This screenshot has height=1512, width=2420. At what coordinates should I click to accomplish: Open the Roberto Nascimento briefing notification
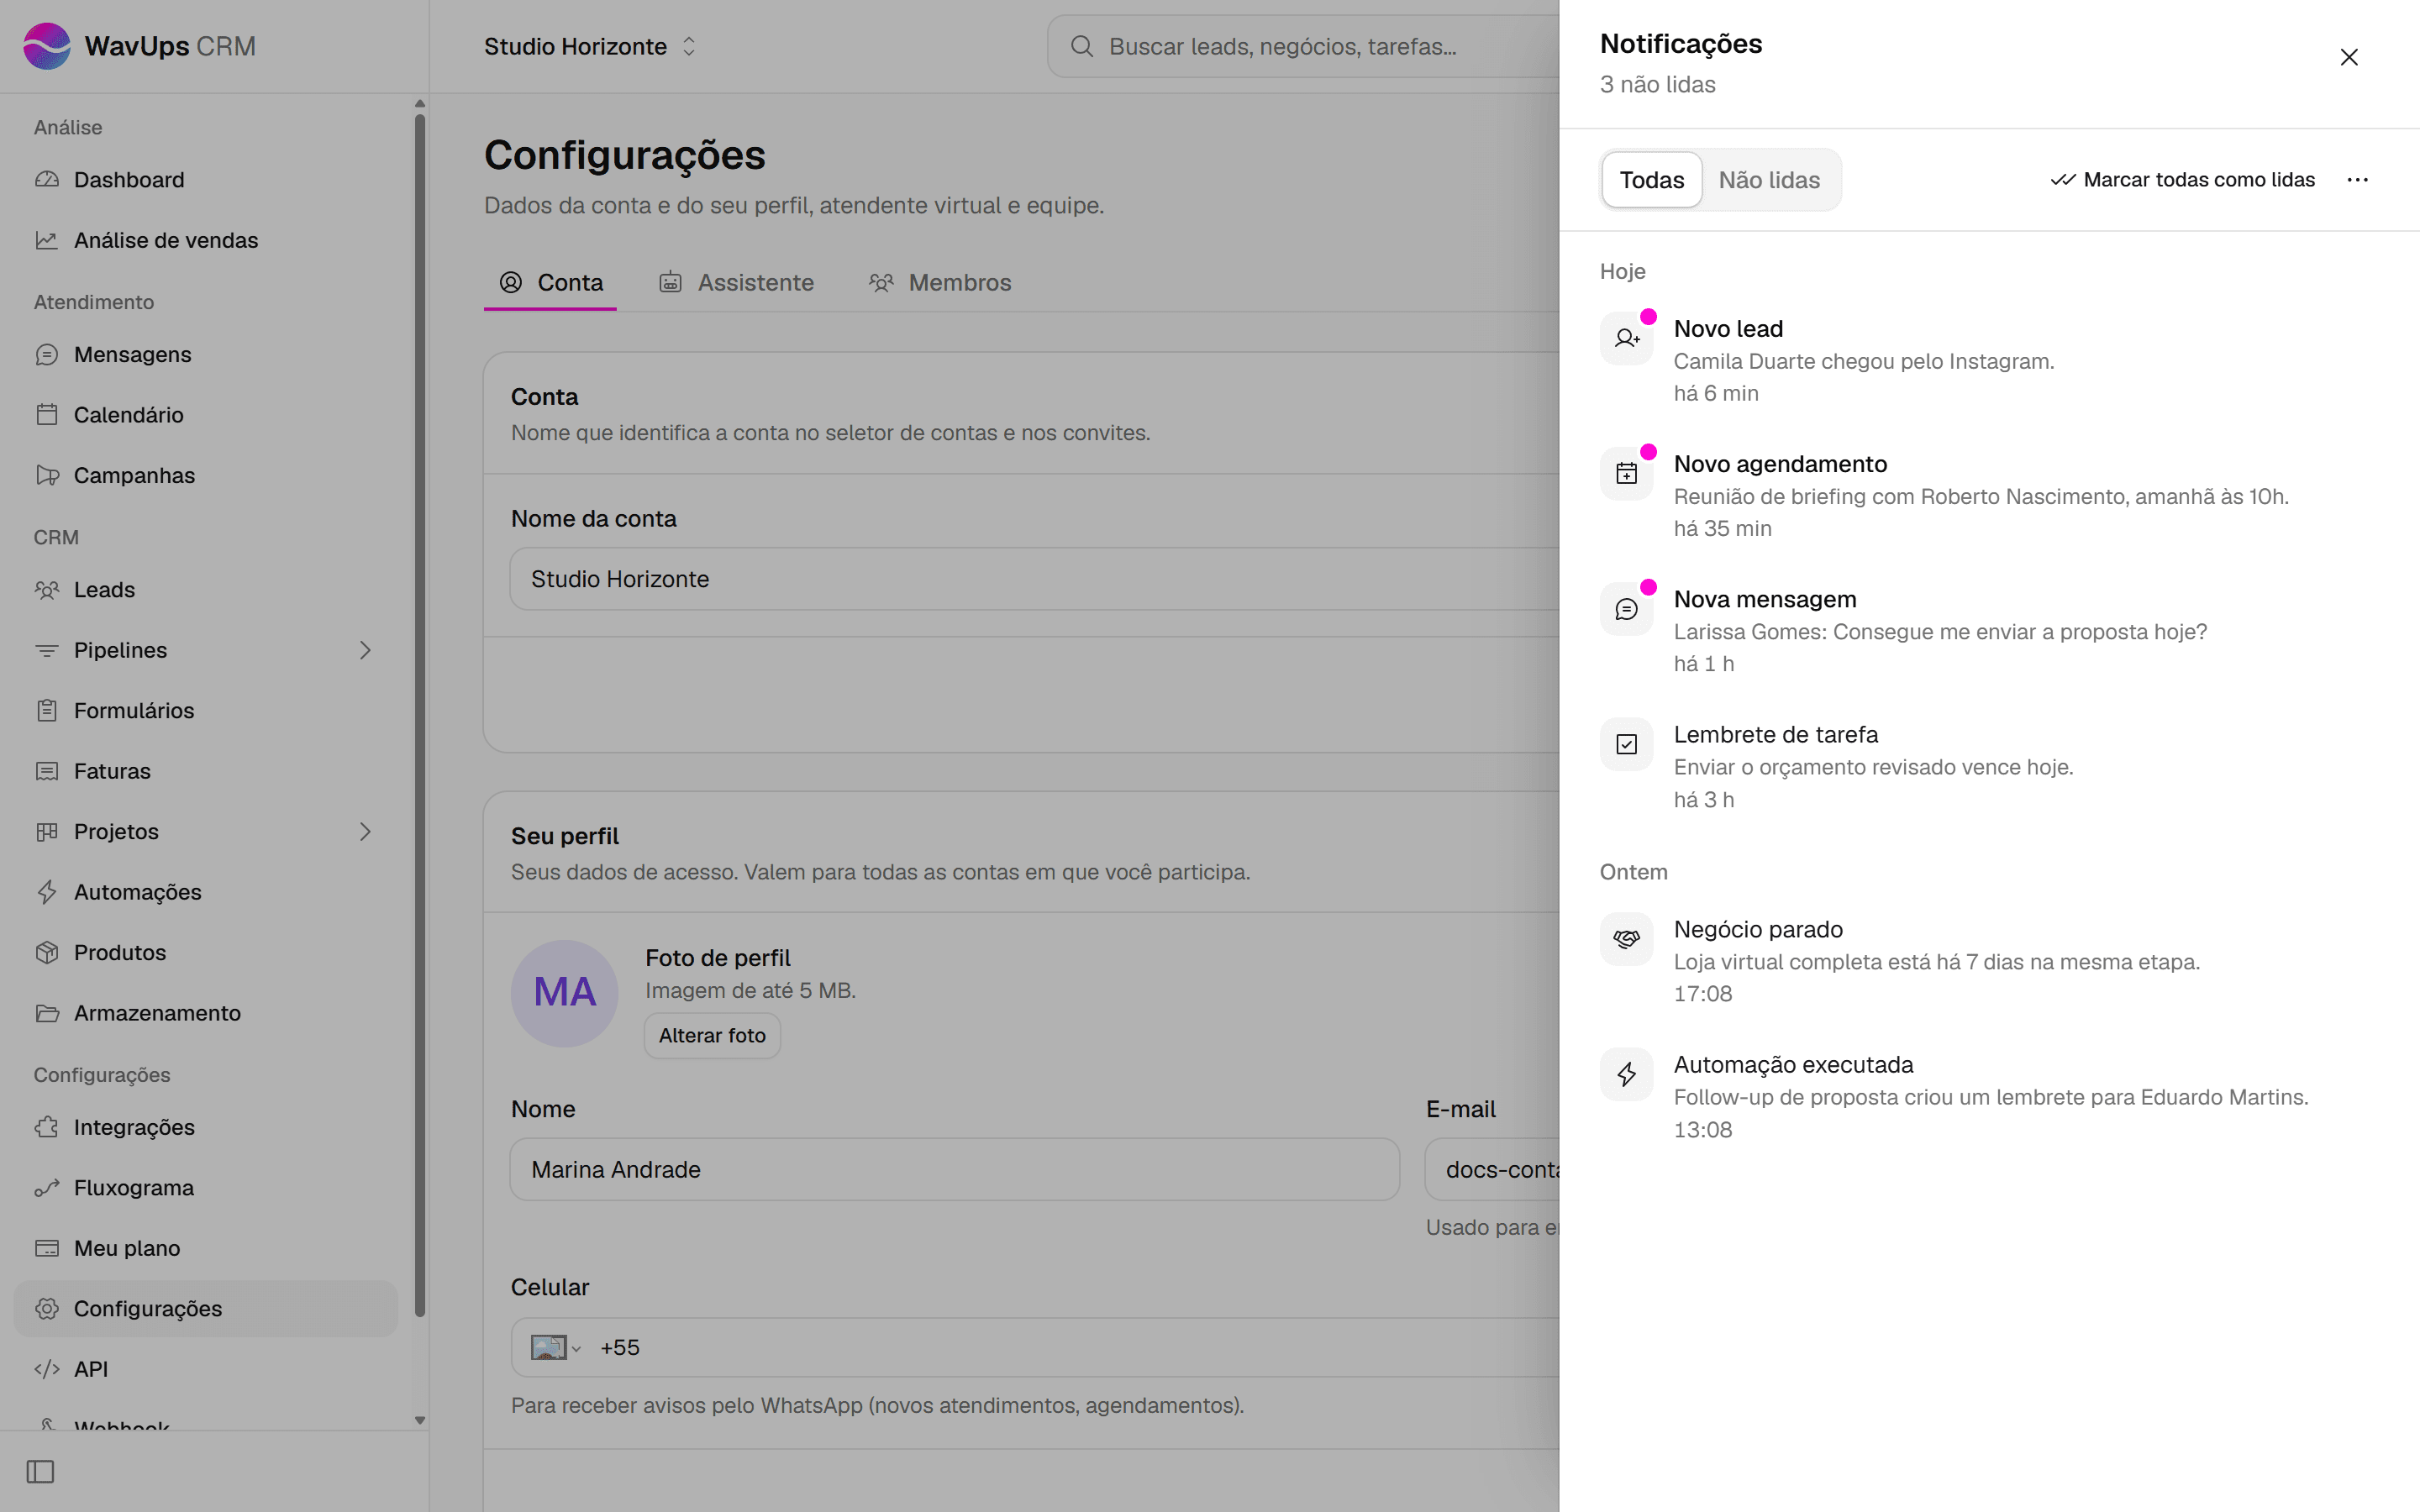1990,496
